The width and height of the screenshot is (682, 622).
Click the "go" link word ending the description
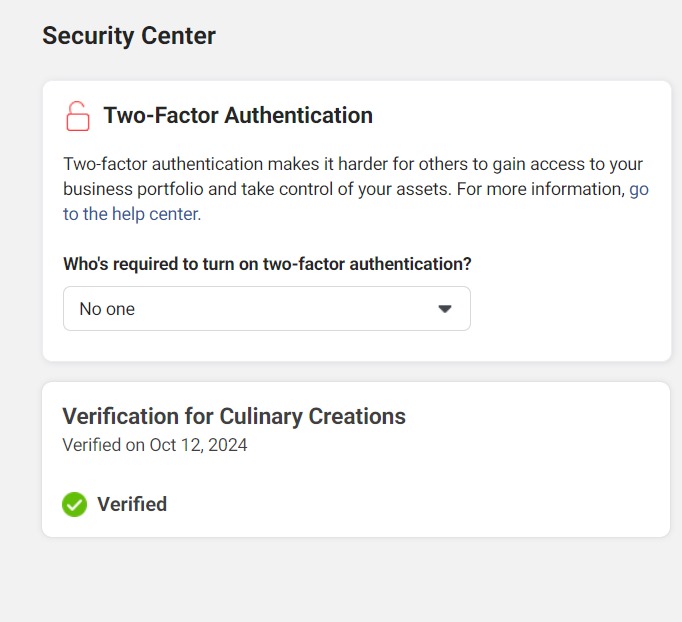point(638,189)
